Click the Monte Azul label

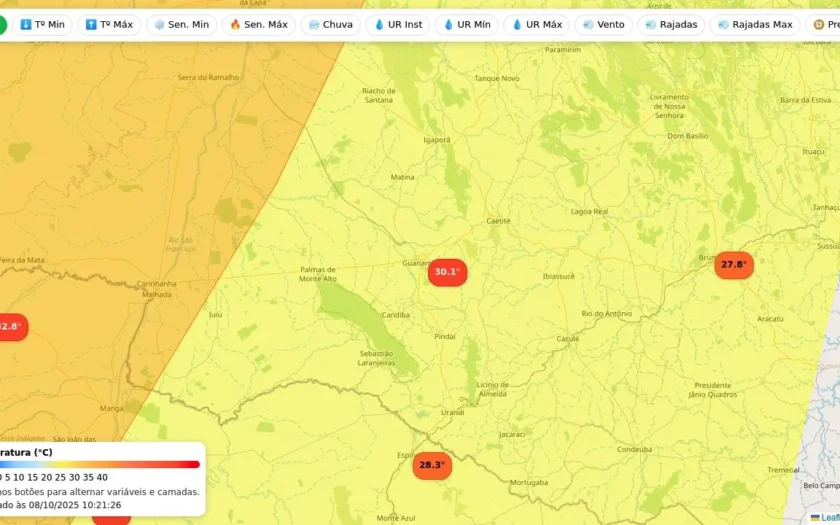(395, 518)
